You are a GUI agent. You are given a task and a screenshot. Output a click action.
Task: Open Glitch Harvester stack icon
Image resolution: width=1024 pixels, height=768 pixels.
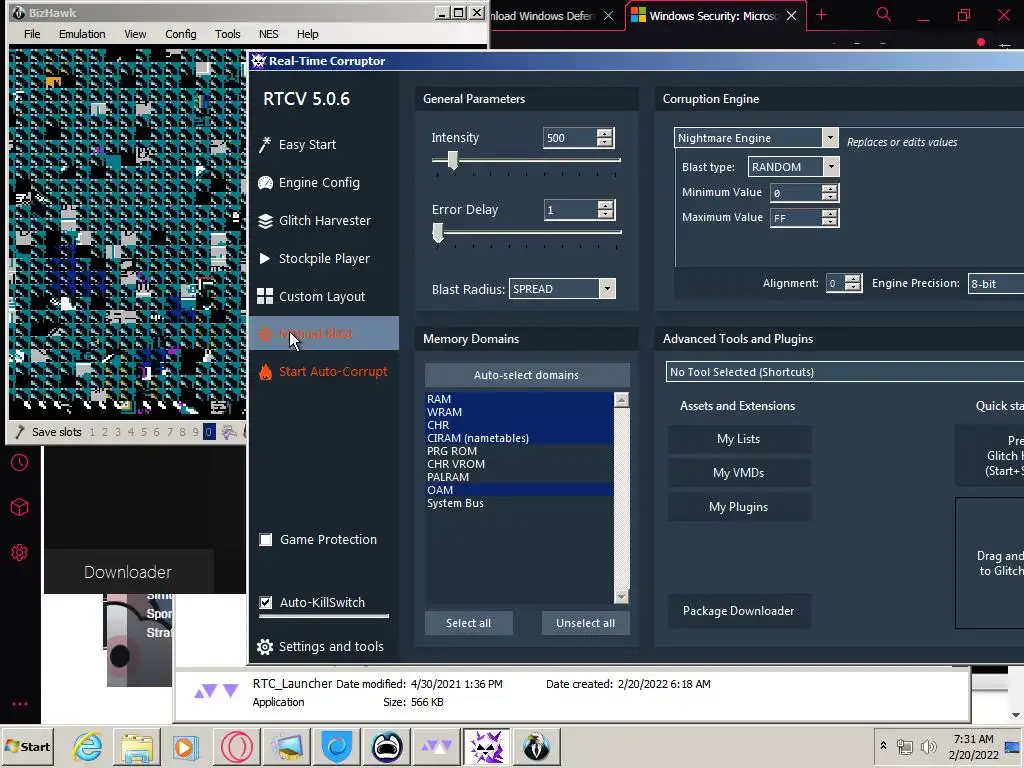(x=265, y=221)
